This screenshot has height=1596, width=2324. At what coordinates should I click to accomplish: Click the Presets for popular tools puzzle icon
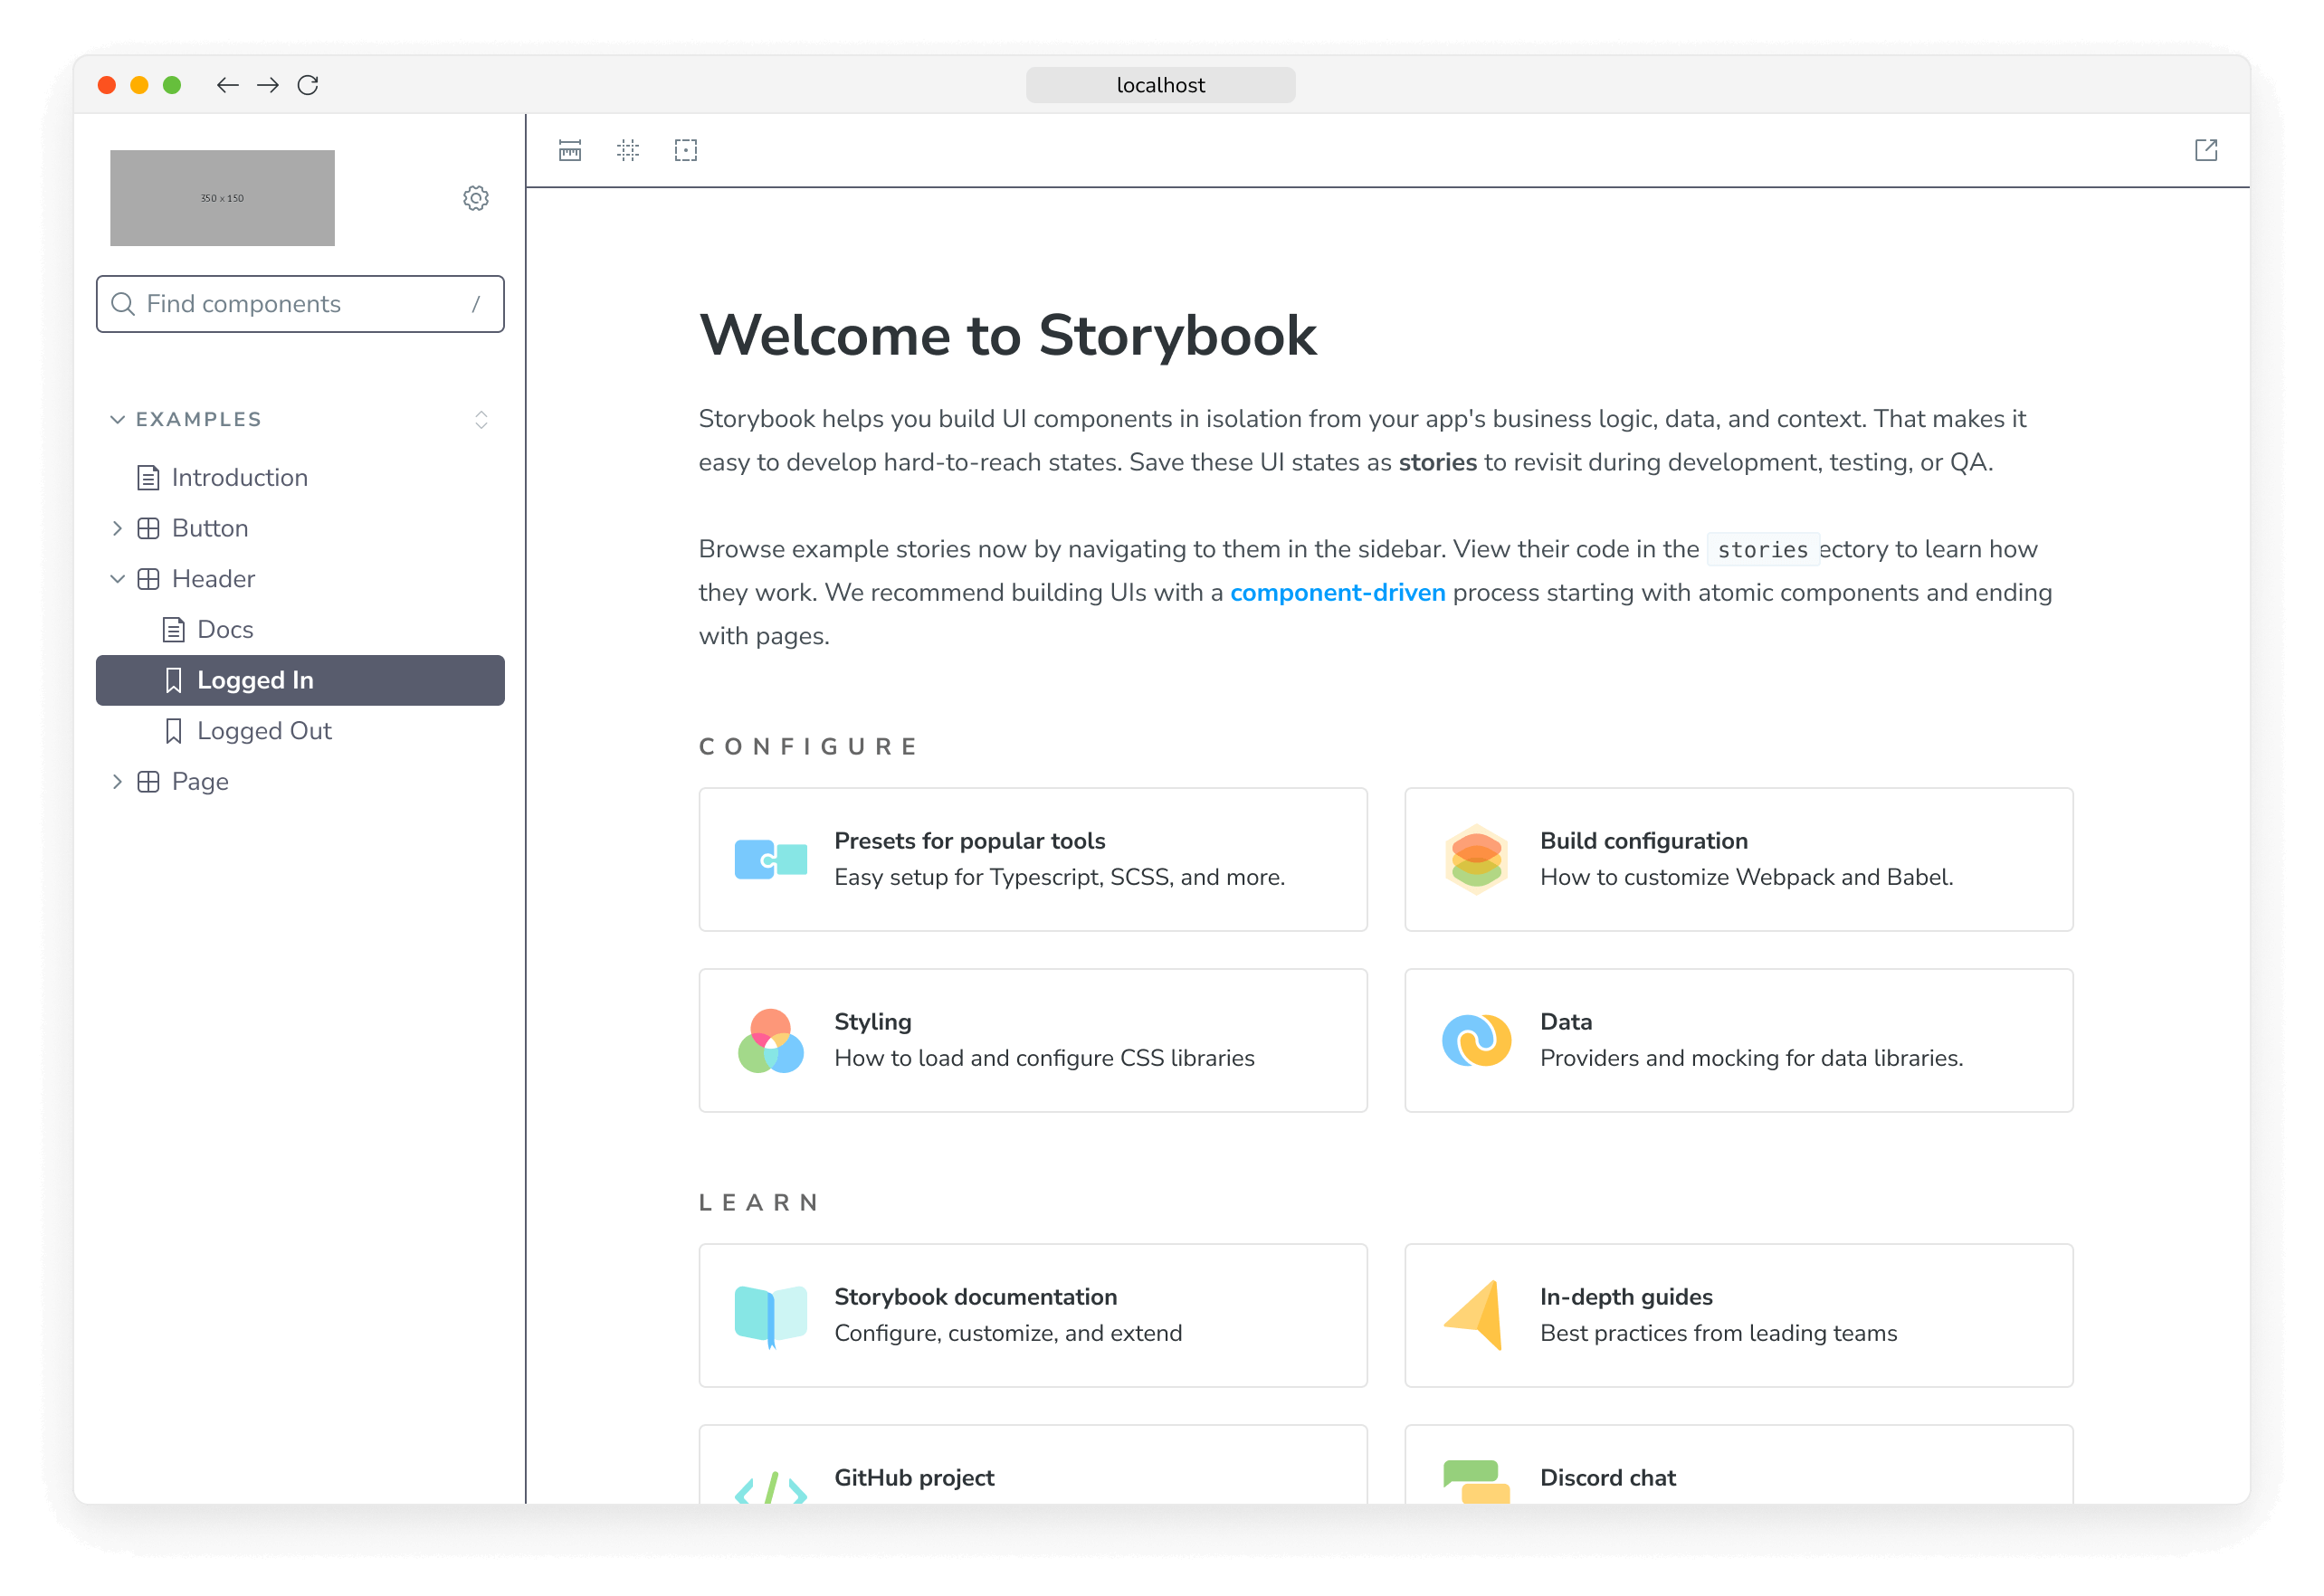(x=770, y=859)
